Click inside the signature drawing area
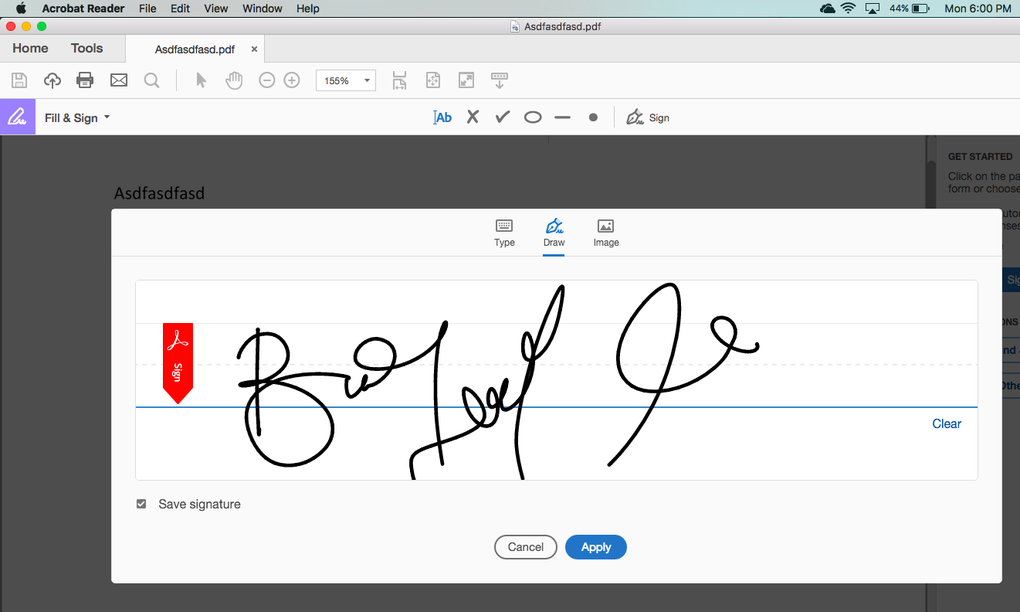1020x612 pixels. pos(556,380)
